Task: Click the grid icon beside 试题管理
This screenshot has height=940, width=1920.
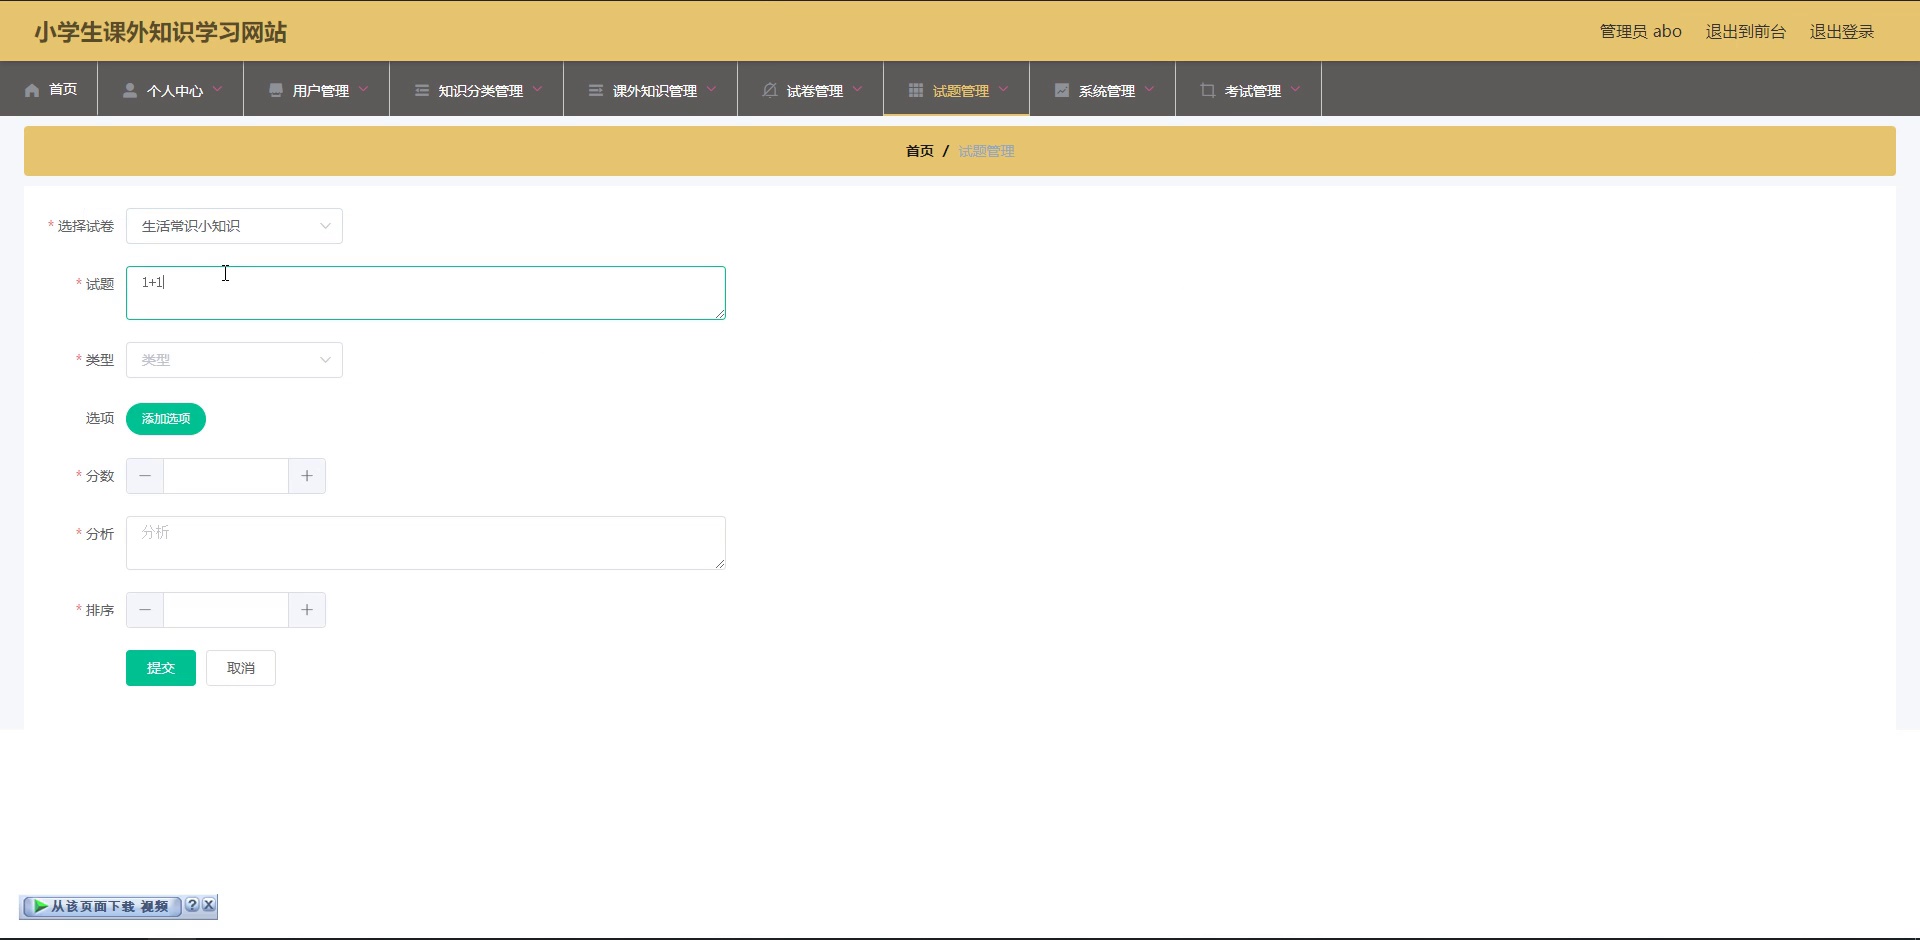Action: 916,90
